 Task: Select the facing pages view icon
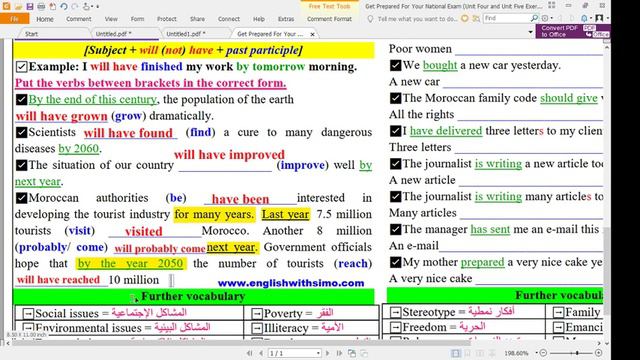tap(480, 353)
